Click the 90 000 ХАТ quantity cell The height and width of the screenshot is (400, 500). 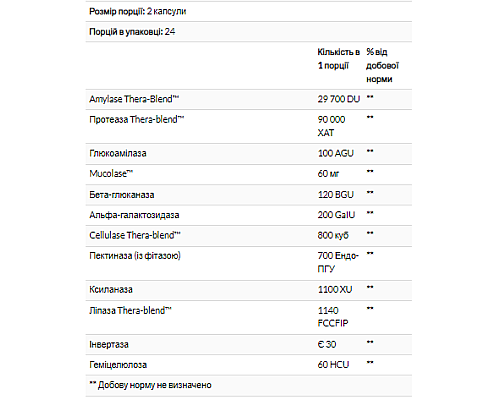pyautogui.click(x=331, y=126)
